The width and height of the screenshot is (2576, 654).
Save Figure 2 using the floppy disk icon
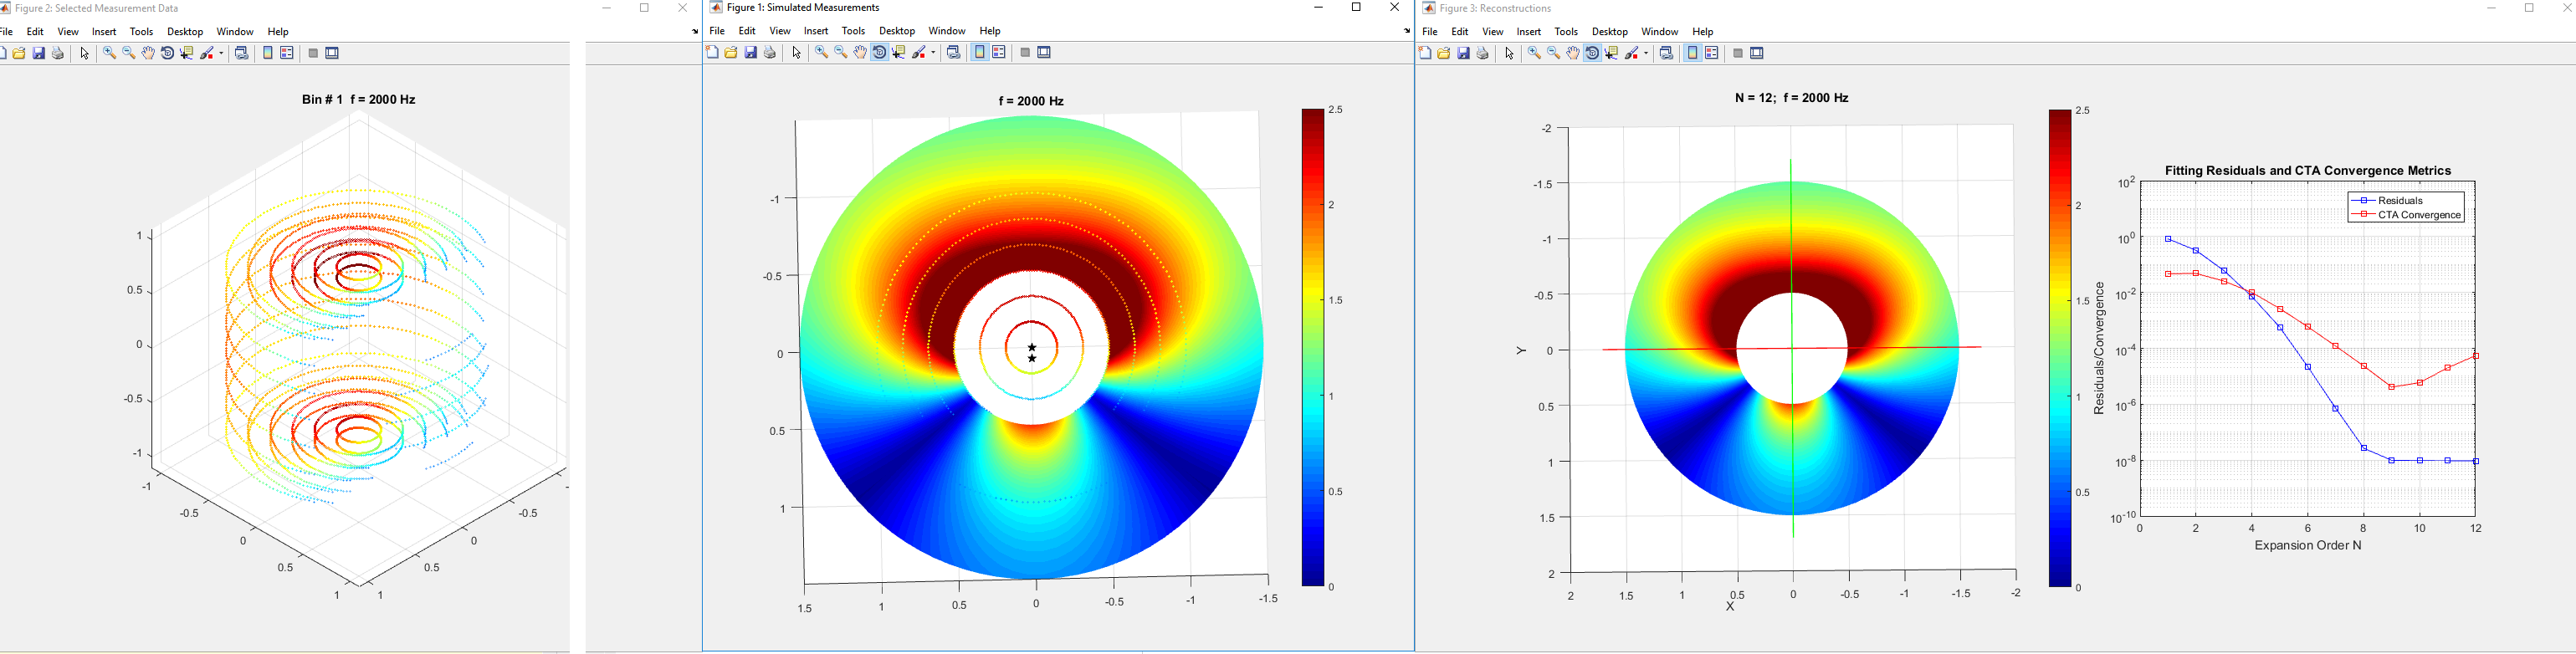(39, 53)
